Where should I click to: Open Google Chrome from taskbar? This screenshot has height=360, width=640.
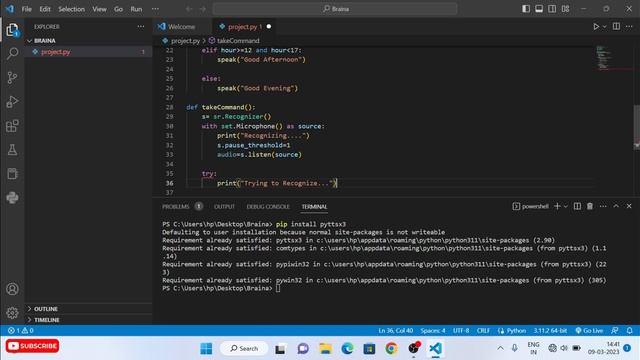pyautogui.click(x=391, y=349)
